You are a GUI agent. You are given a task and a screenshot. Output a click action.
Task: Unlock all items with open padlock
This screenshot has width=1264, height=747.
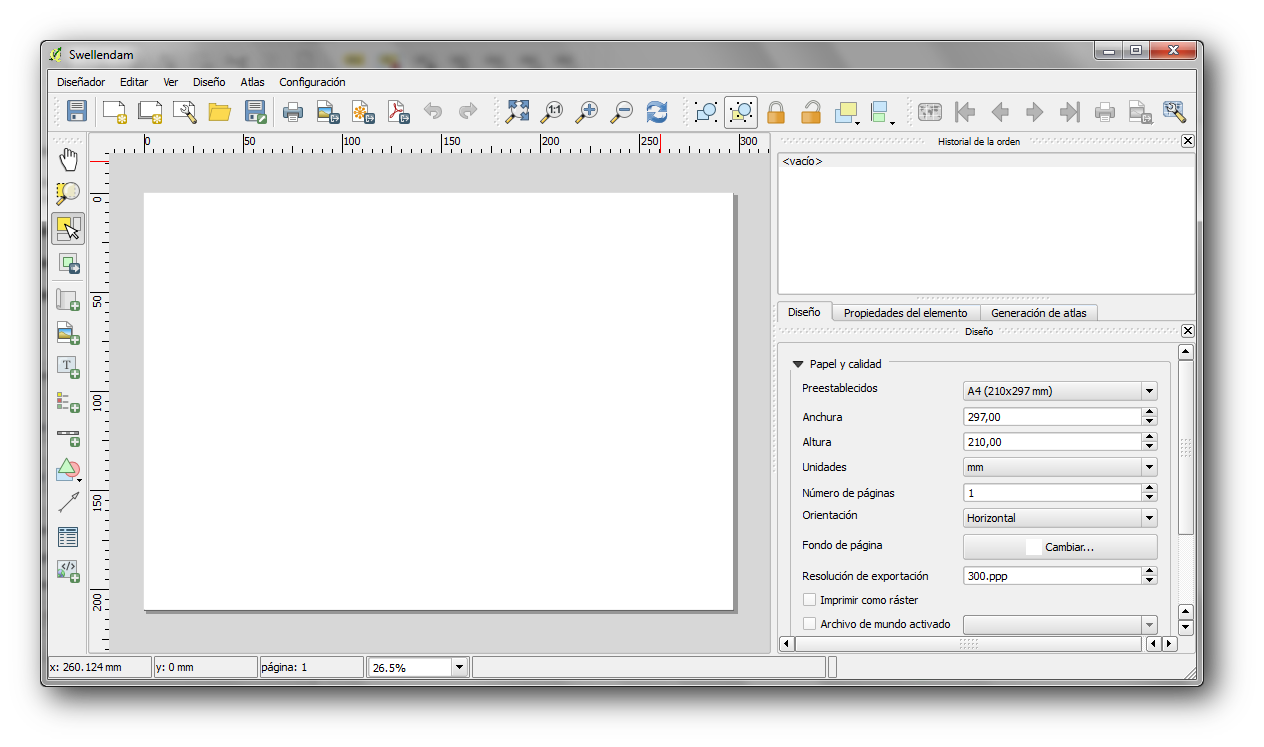pyautogui.click(x=811, y=111)
